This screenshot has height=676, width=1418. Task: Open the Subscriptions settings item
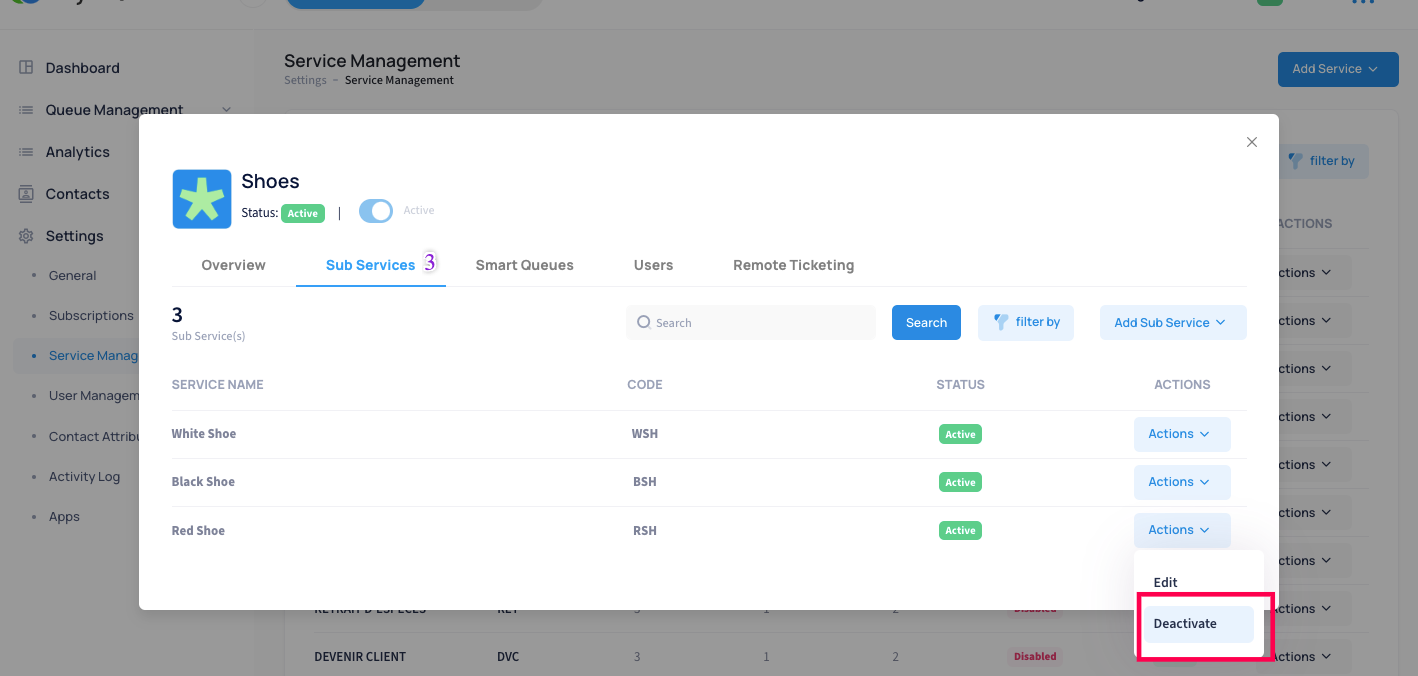click(91, 316)
